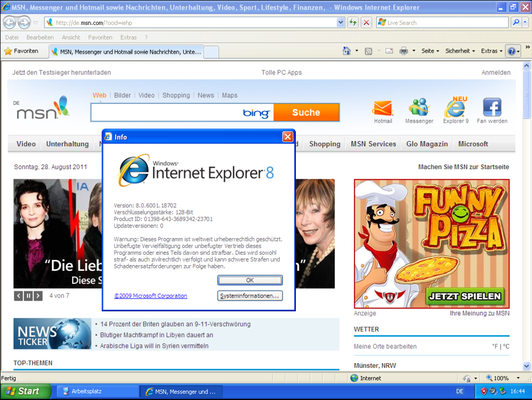Open the Extras menu in menu bar
532x400 pixels.
pyautogui.click(x=128, y=37)
